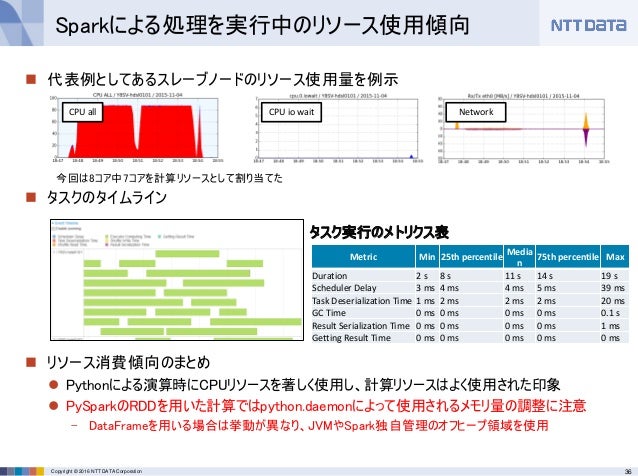Click the blue blip in iowait graph
The width and height of the screenshot is (638, 476).
411,156
